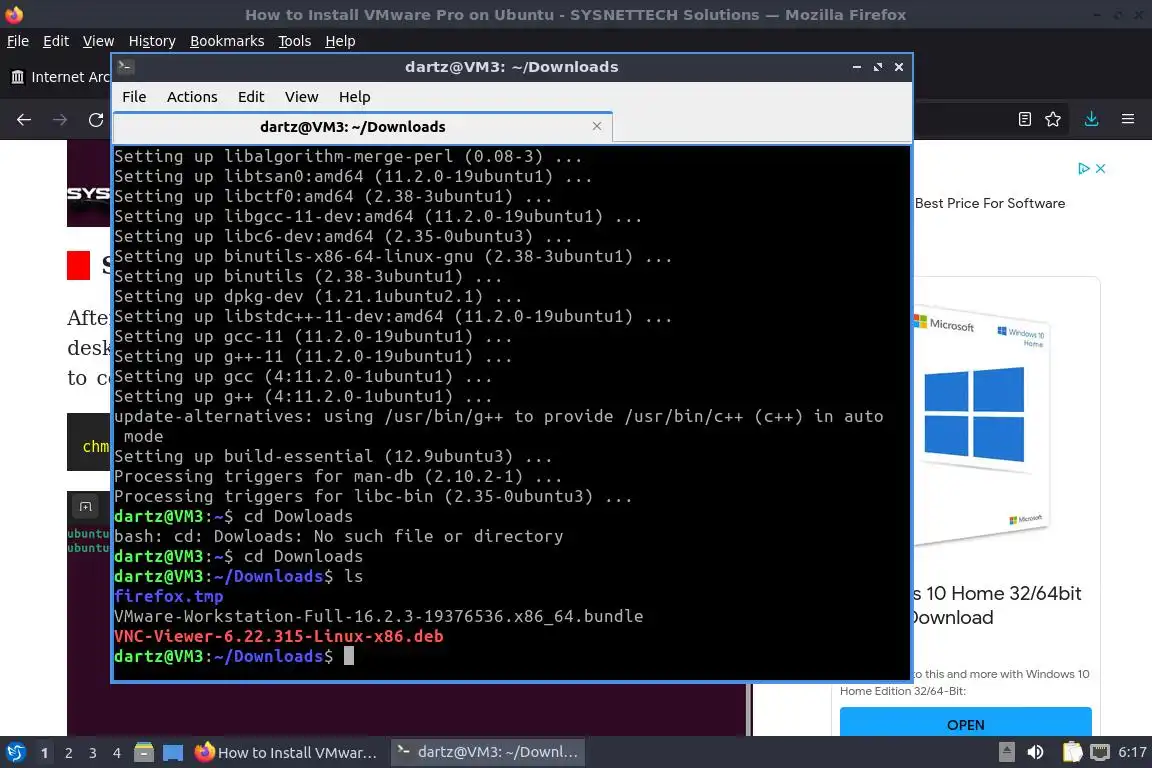
Task: Open terminal Edit menu
Action: [251, 97]
